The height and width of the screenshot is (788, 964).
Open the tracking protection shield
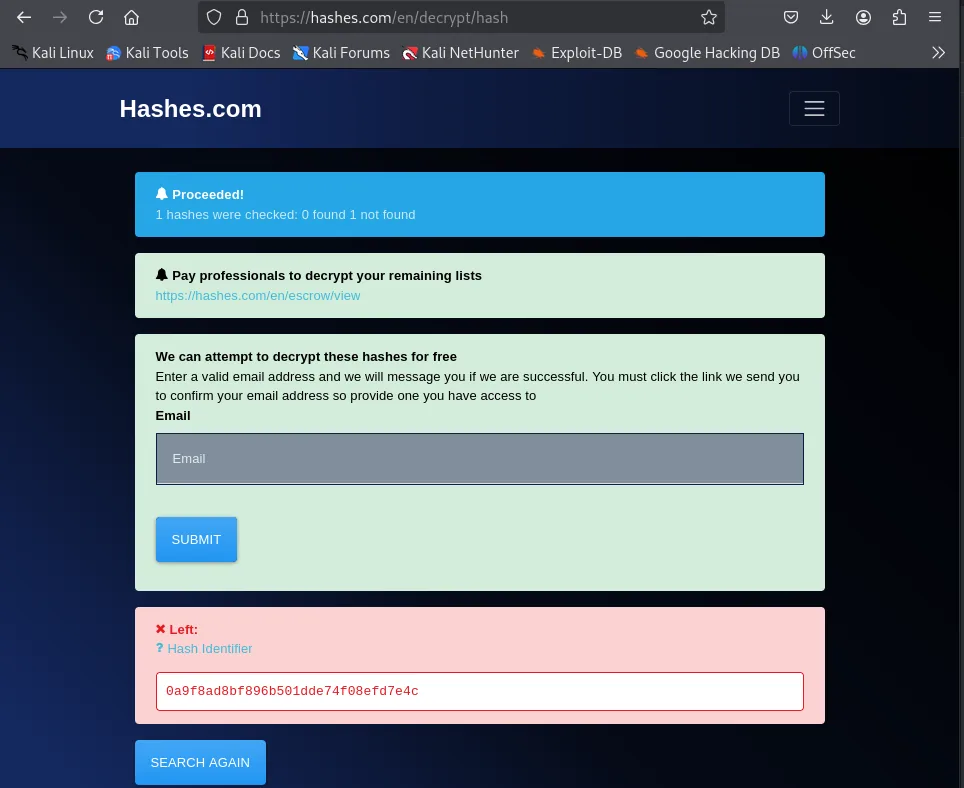[x=214, y=17]
